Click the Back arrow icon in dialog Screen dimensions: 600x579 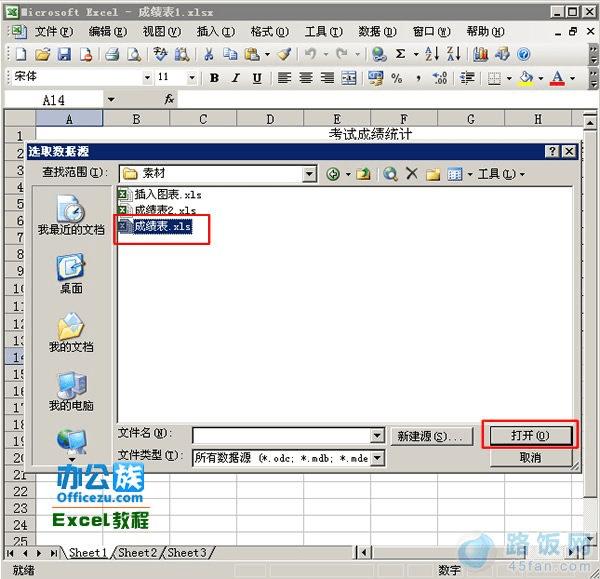333,174
